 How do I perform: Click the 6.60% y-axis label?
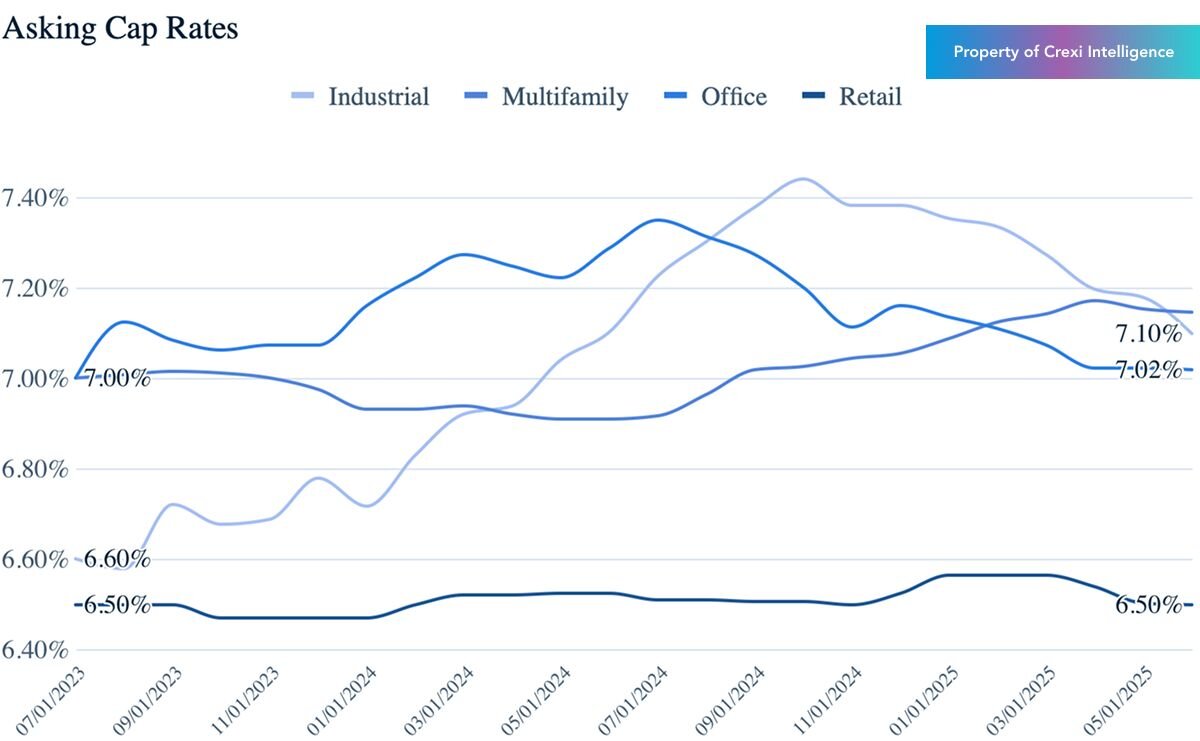[x=35, y=560]
